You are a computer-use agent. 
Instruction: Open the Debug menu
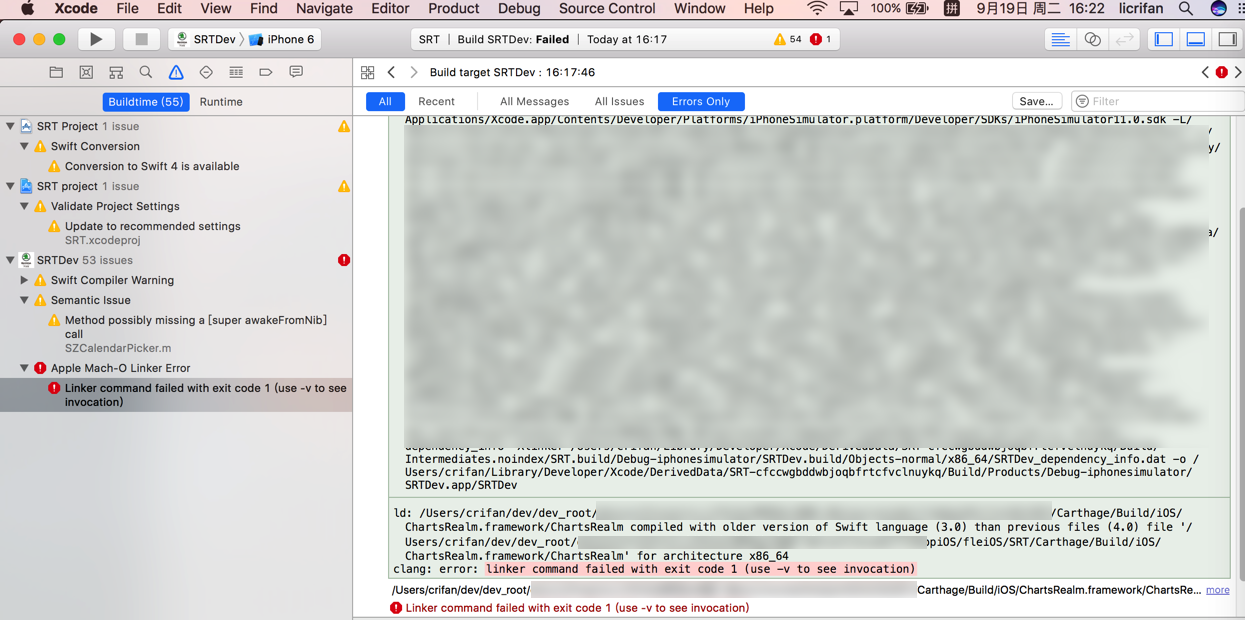(519, 9)
